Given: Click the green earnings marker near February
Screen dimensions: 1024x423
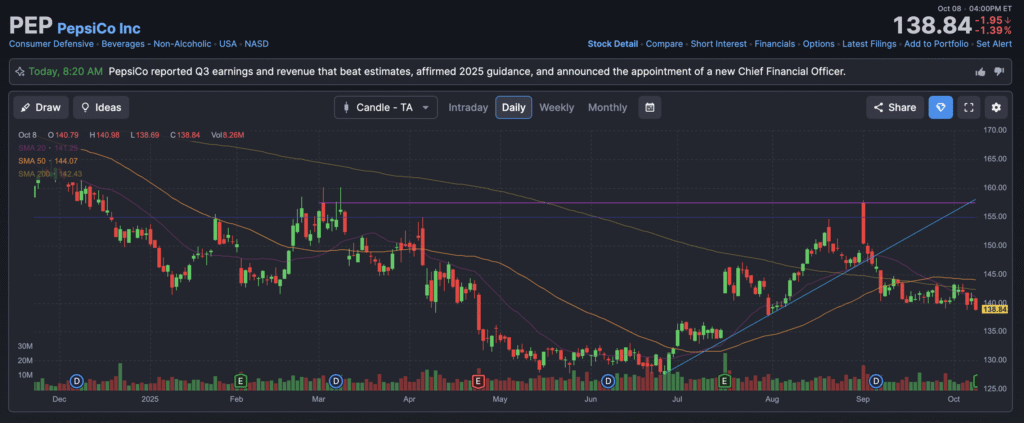Looking at the screenshot, I should tap(240, 381).
